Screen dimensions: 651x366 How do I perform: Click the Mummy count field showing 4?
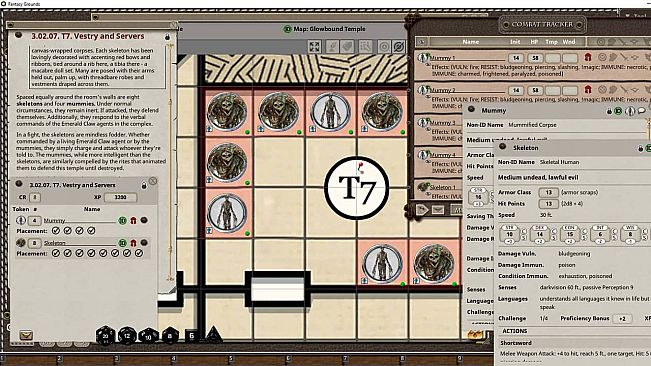(x=34, y=220)
